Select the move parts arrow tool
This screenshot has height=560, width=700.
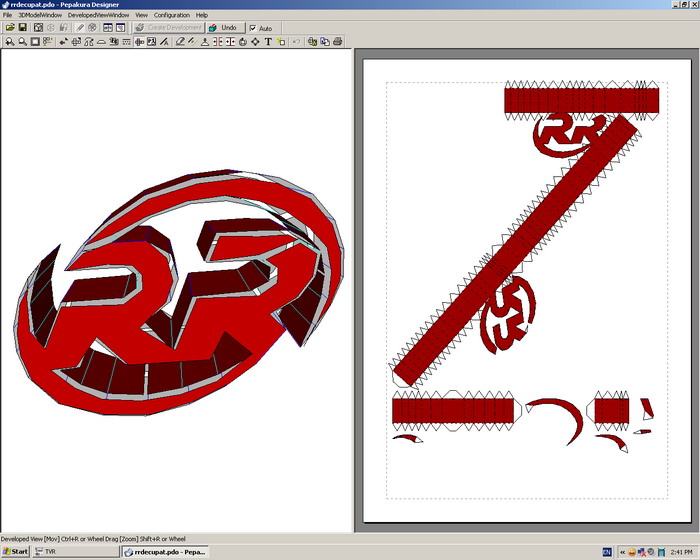(x=63, y=42)
